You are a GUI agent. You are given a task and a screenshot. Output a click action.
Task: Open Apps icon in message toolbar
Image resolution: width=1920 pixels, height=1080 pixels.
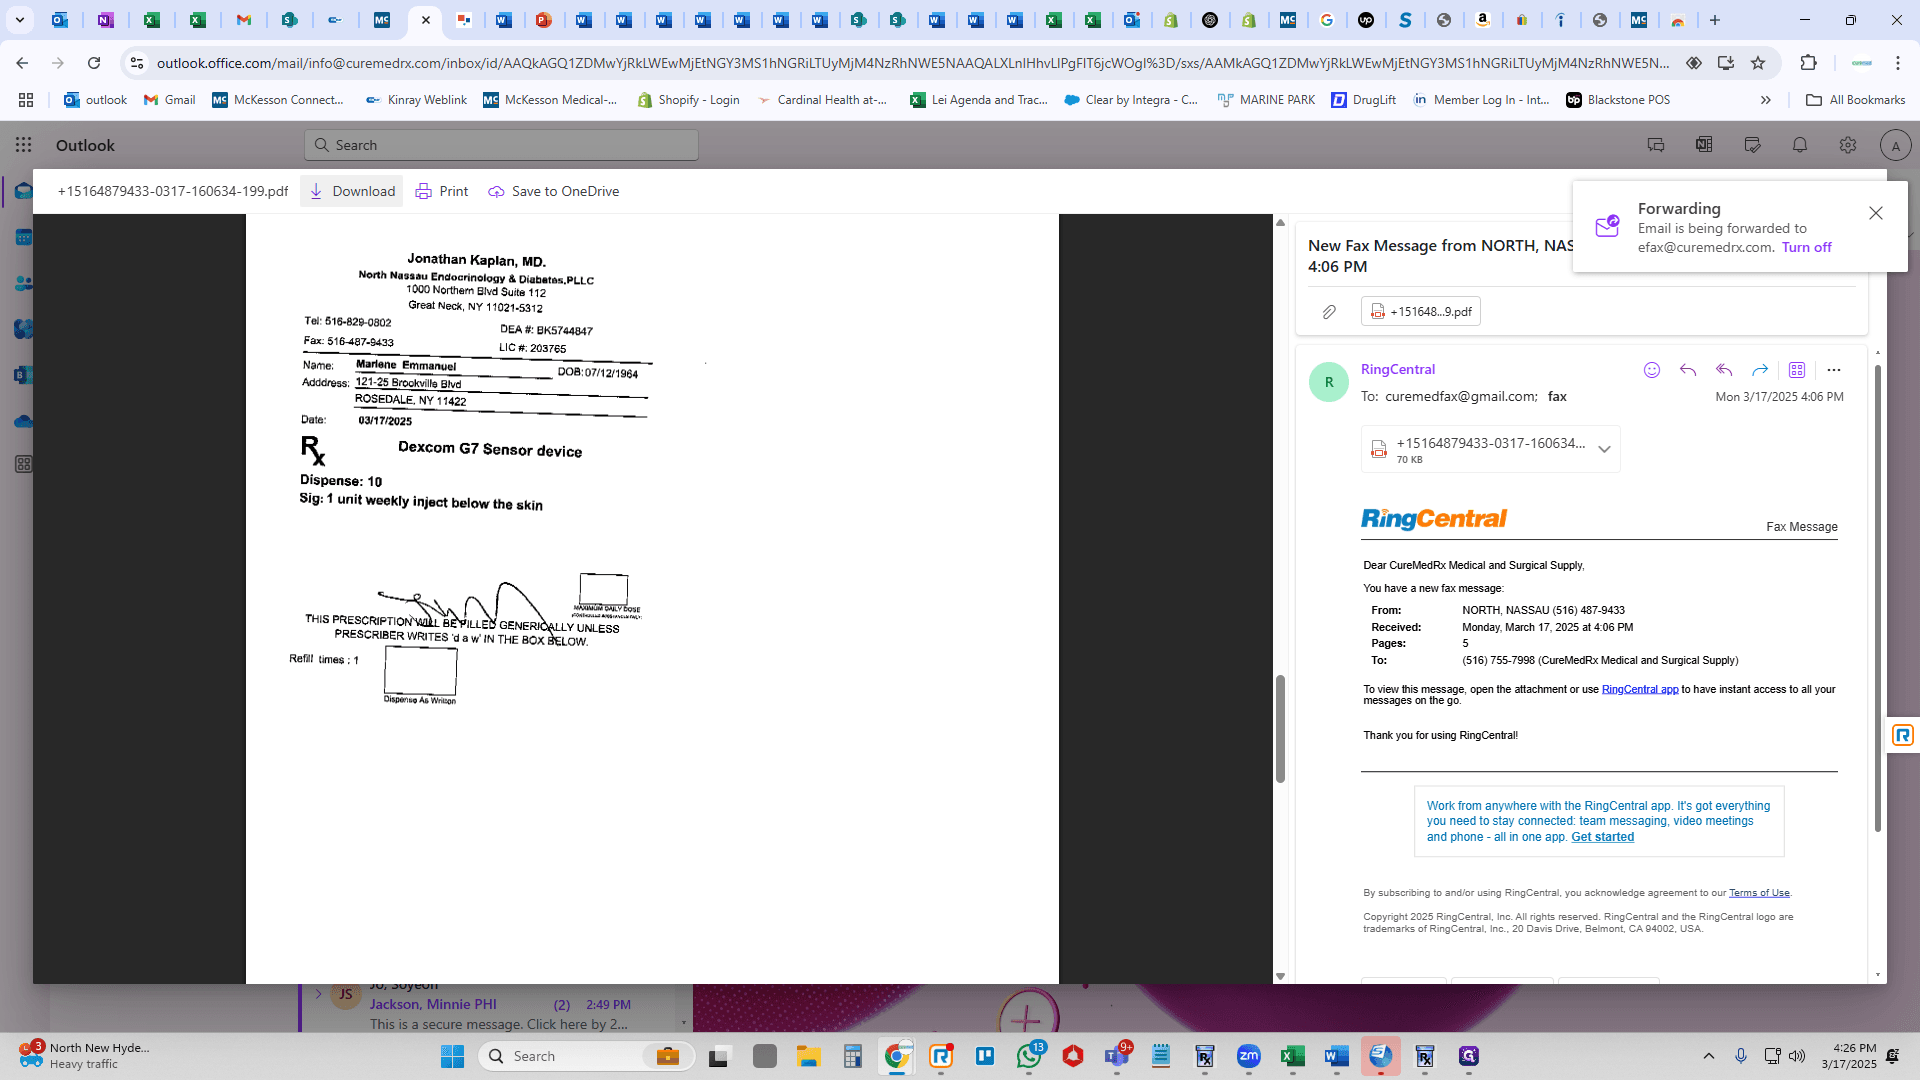click(x=1797, y=370)
